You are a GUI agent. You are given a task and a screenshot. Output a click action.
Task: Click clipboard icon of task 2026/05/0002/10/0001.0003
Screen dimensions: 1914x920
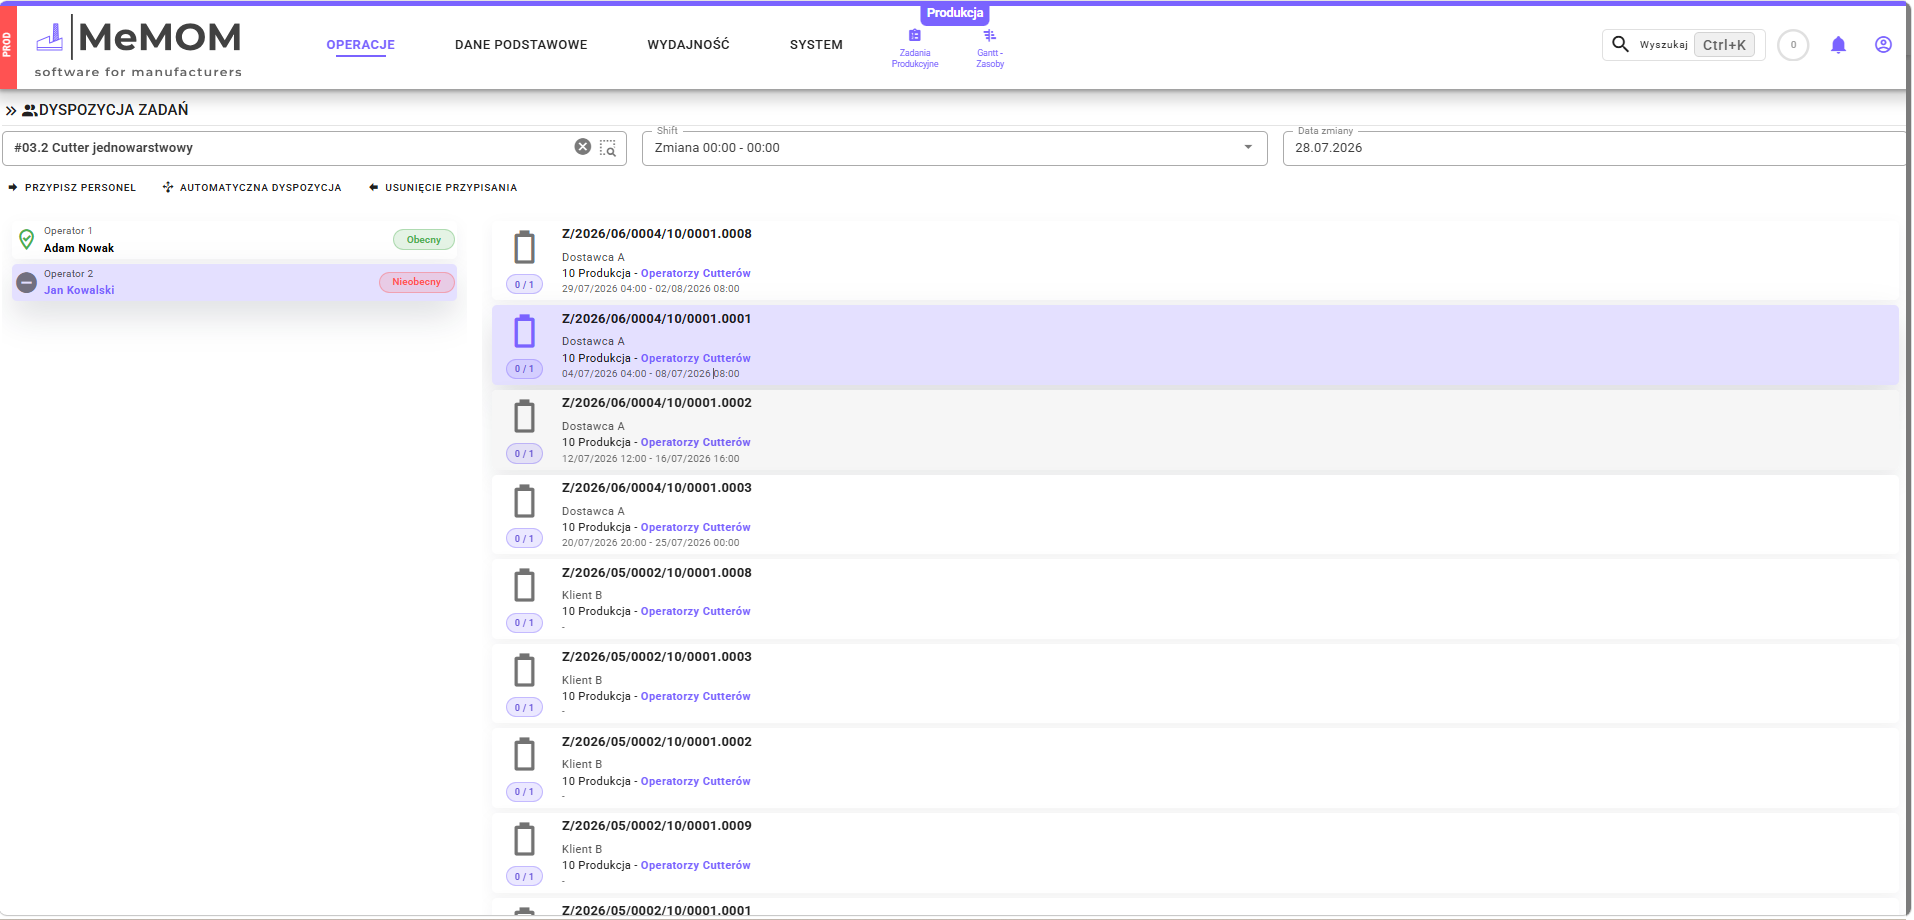click(x=524, y=670)
